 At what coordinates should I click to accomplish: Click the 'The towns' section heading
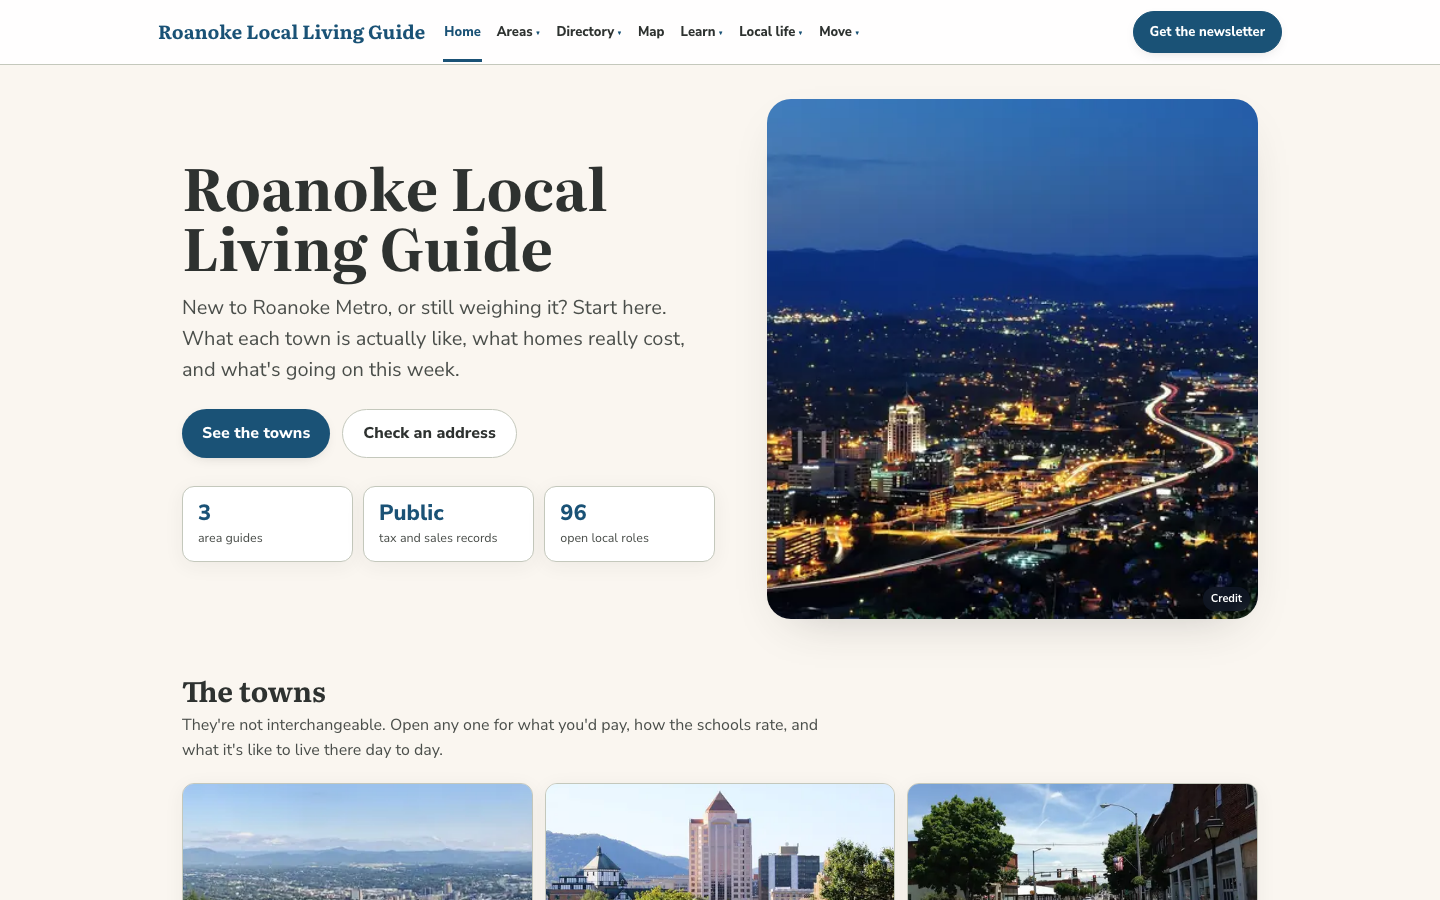[254, 692]
